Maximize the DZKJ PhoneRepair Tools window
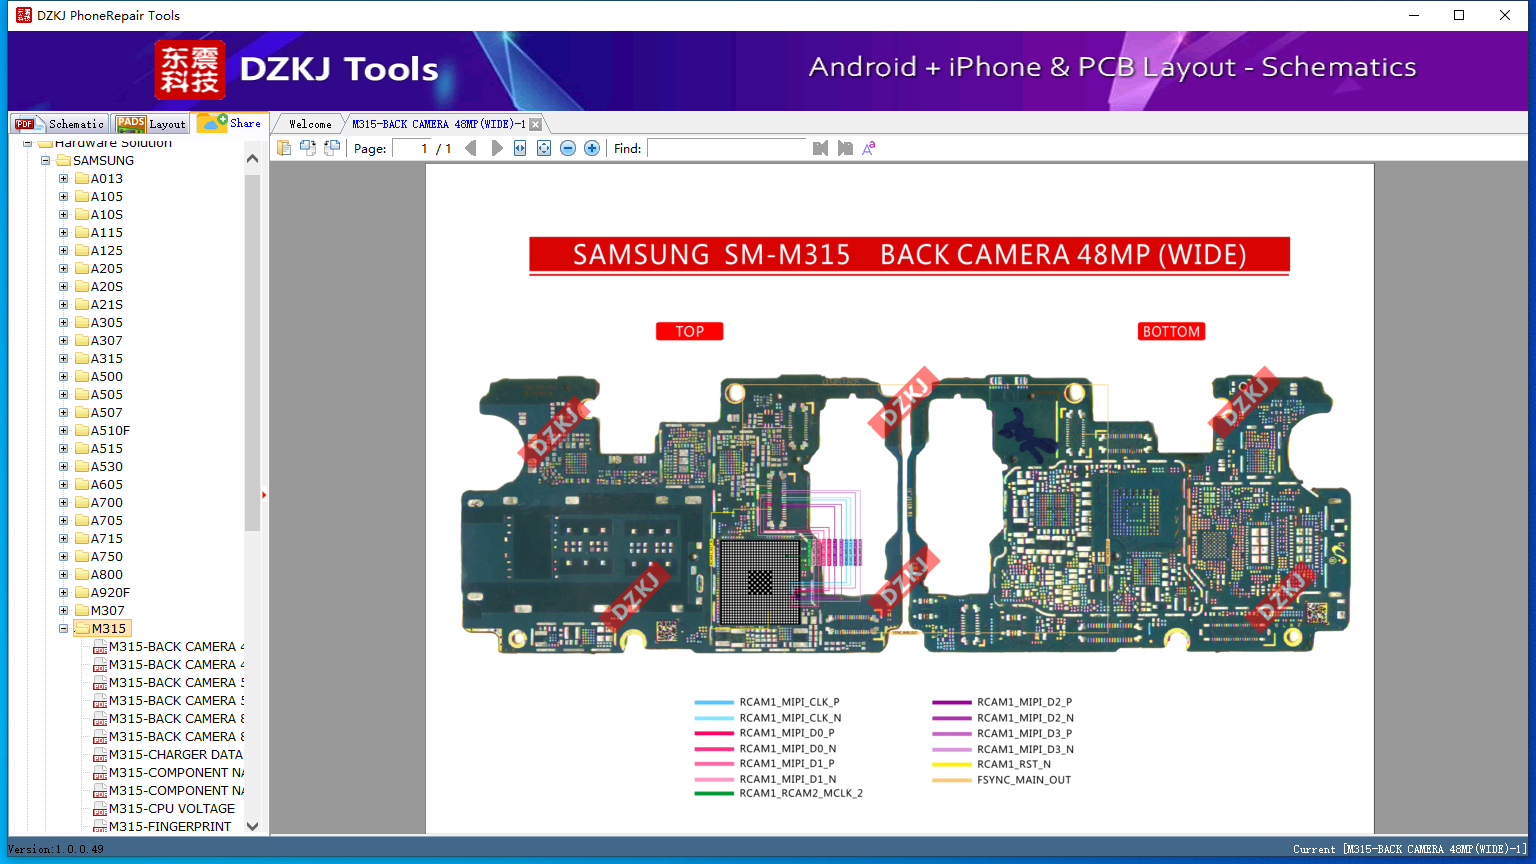The image size is (1536, 864). 1459,15
